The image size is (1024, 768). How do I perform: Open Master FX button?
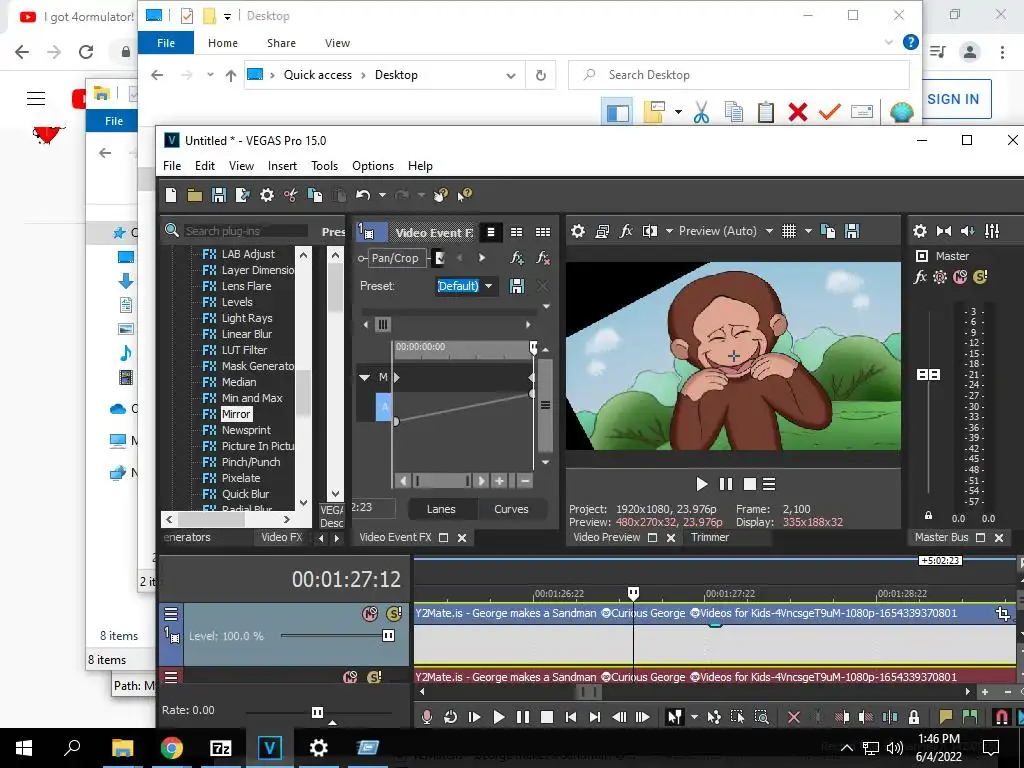pyautogui.click(x=920, y=277)
